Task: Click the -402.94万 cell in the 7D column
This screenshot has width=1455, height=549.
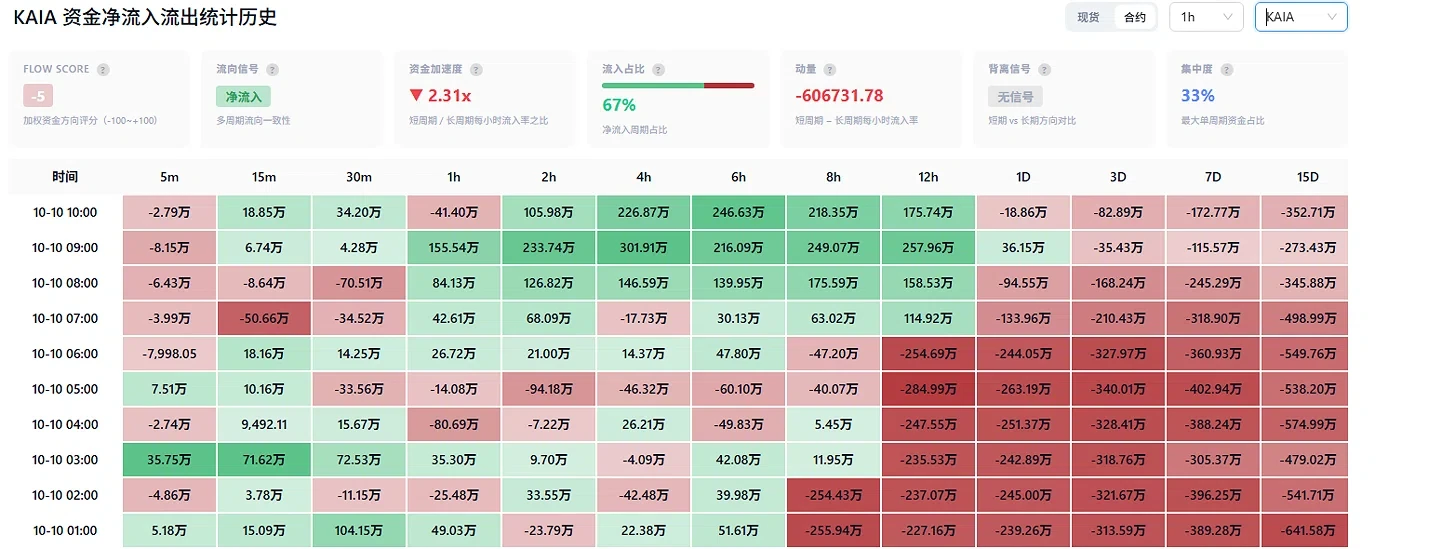Action: tap(1213, 389)
